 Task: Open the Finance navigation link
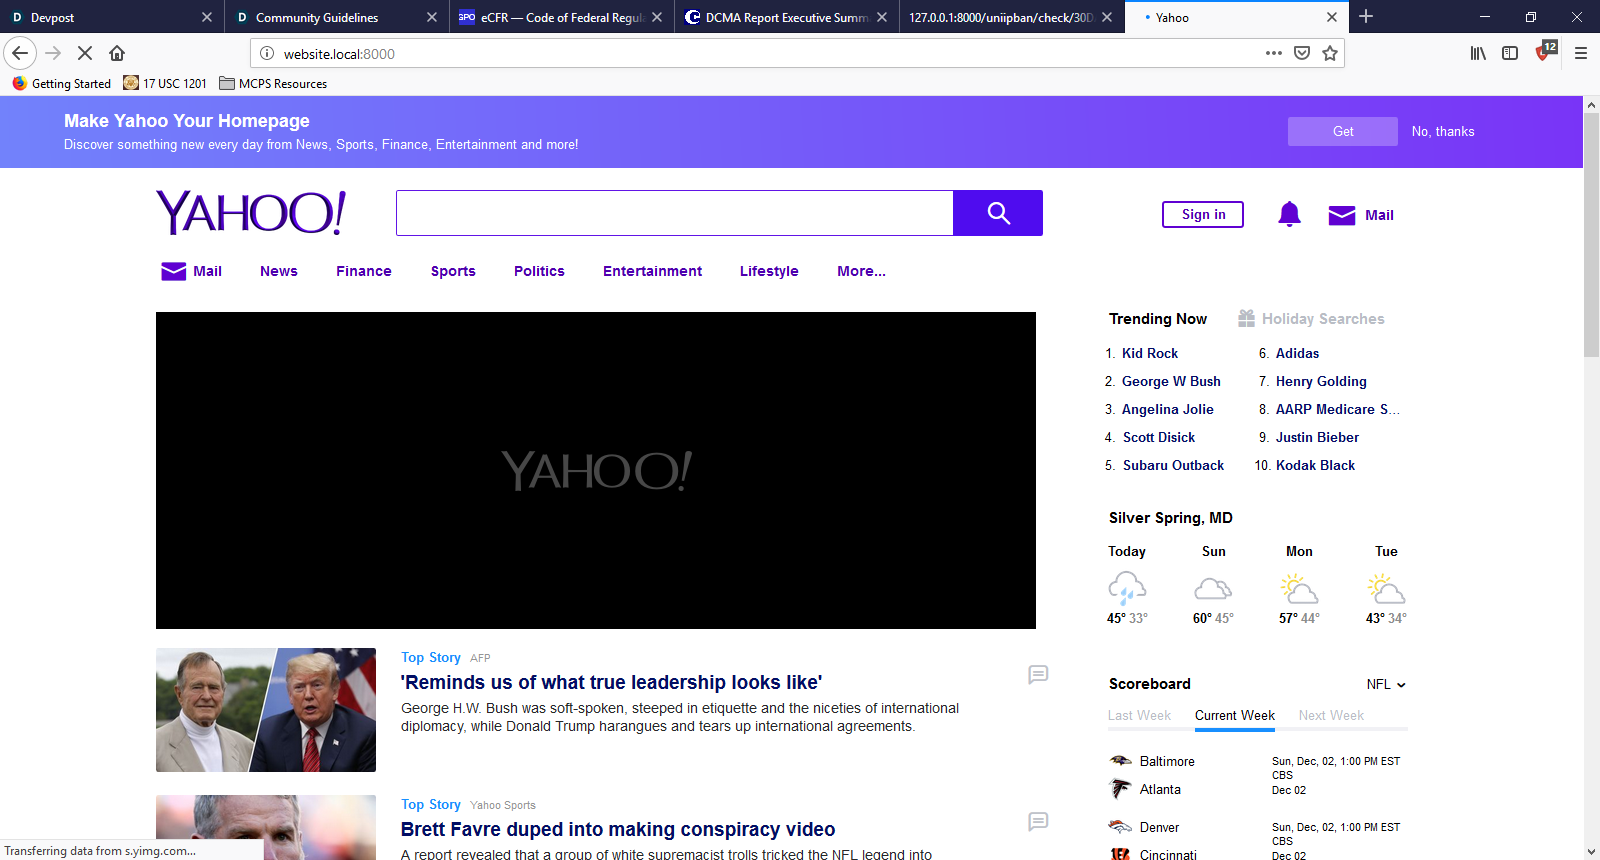[x=364, y=271]
